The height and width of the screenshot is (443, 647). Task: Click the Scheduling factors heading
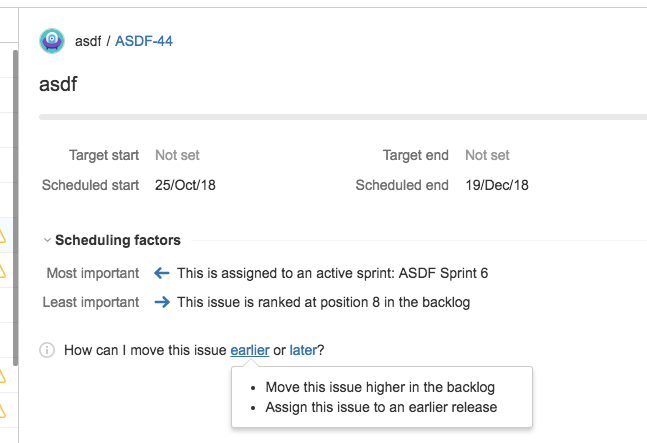point(118,240)
